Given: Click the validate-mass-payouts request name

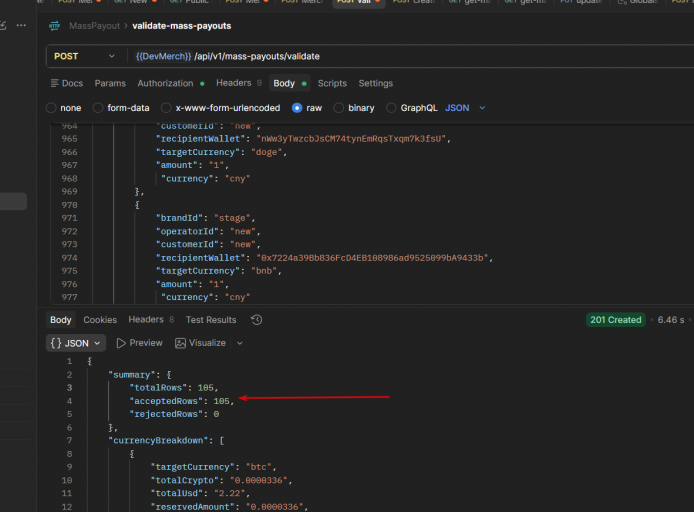Looking at the screenshot, I should [x=182, y=26].
